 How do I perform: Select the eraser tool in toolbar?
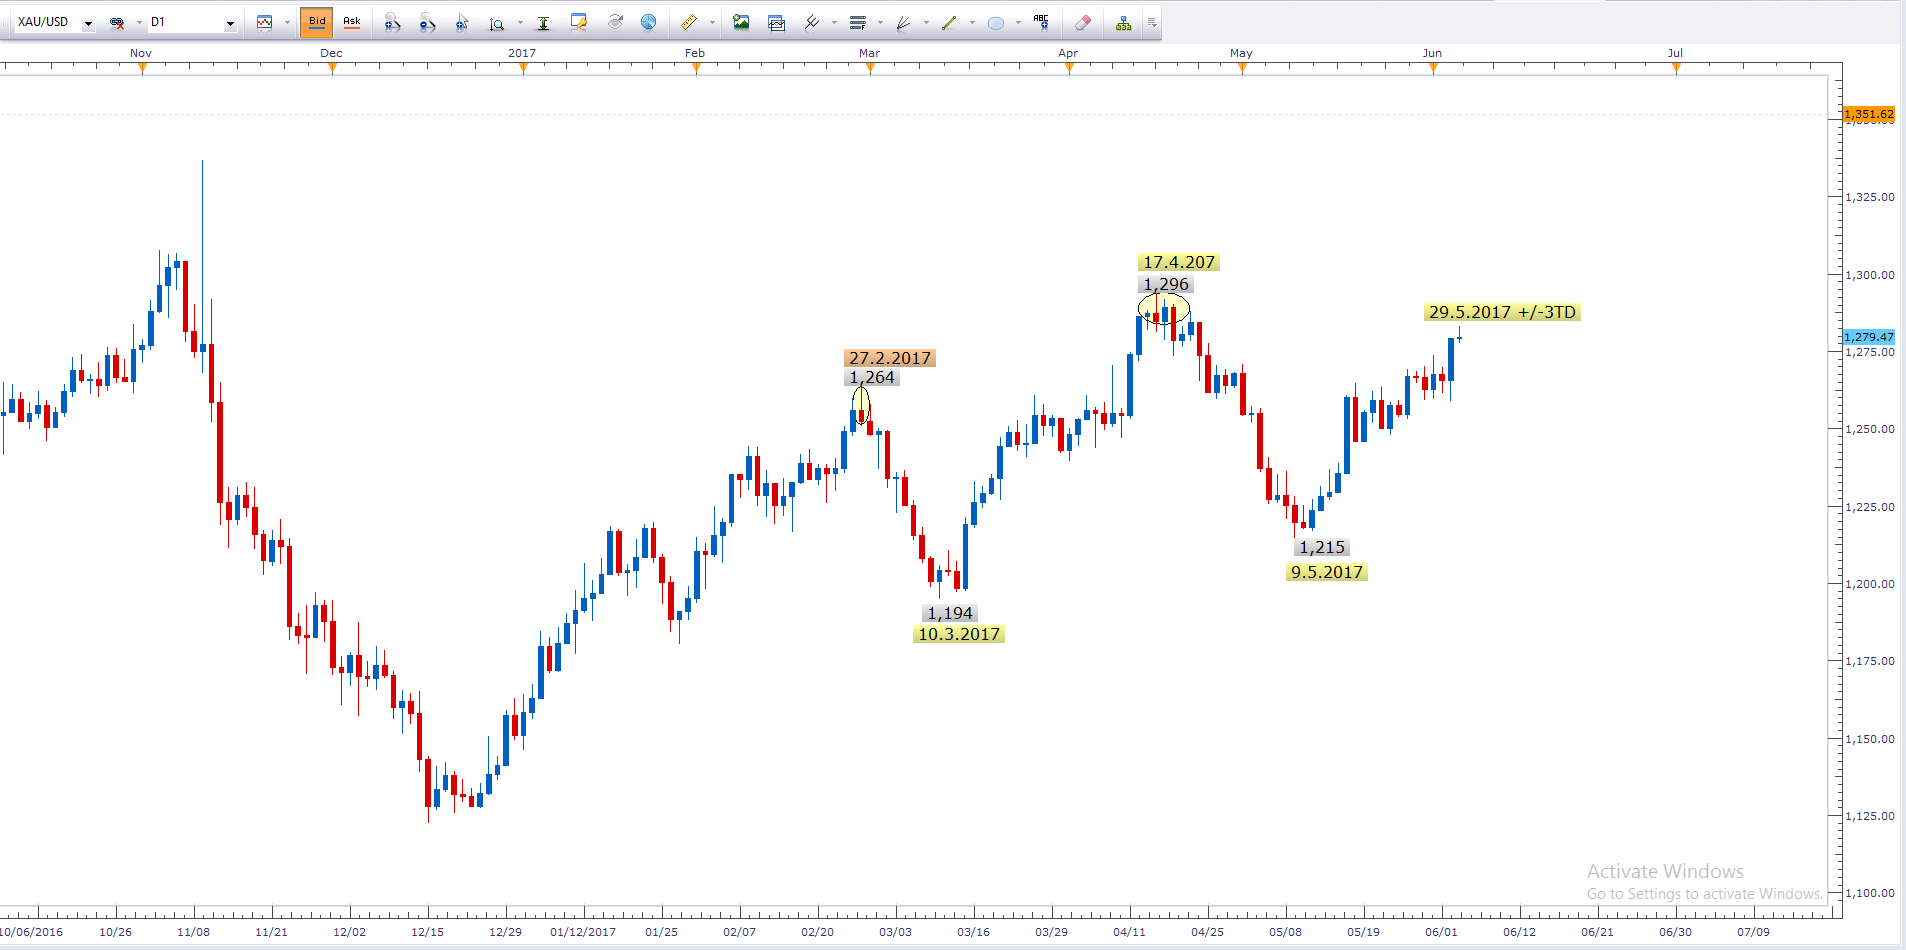tap(1082, 22)
